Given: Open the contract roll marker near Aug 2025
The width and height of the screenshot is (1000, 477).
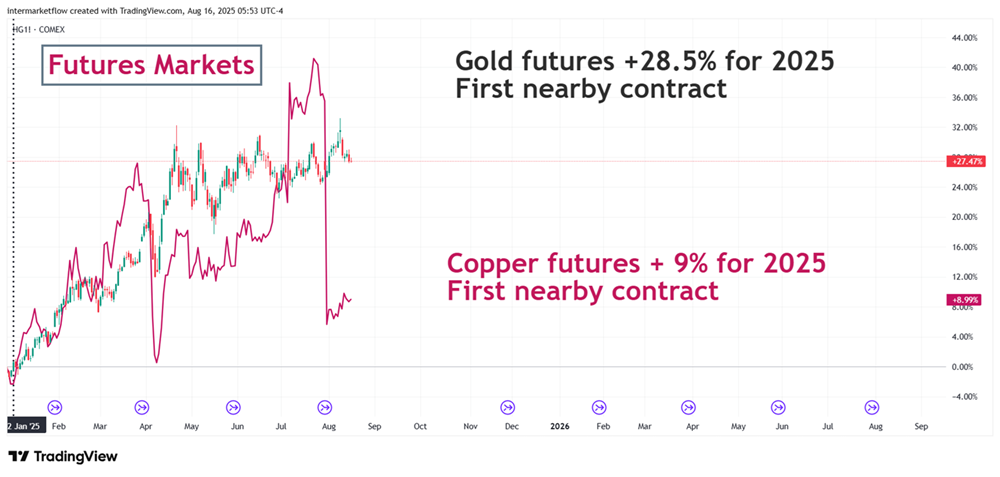Looking at the screenshot, I should tap(325, 407).
